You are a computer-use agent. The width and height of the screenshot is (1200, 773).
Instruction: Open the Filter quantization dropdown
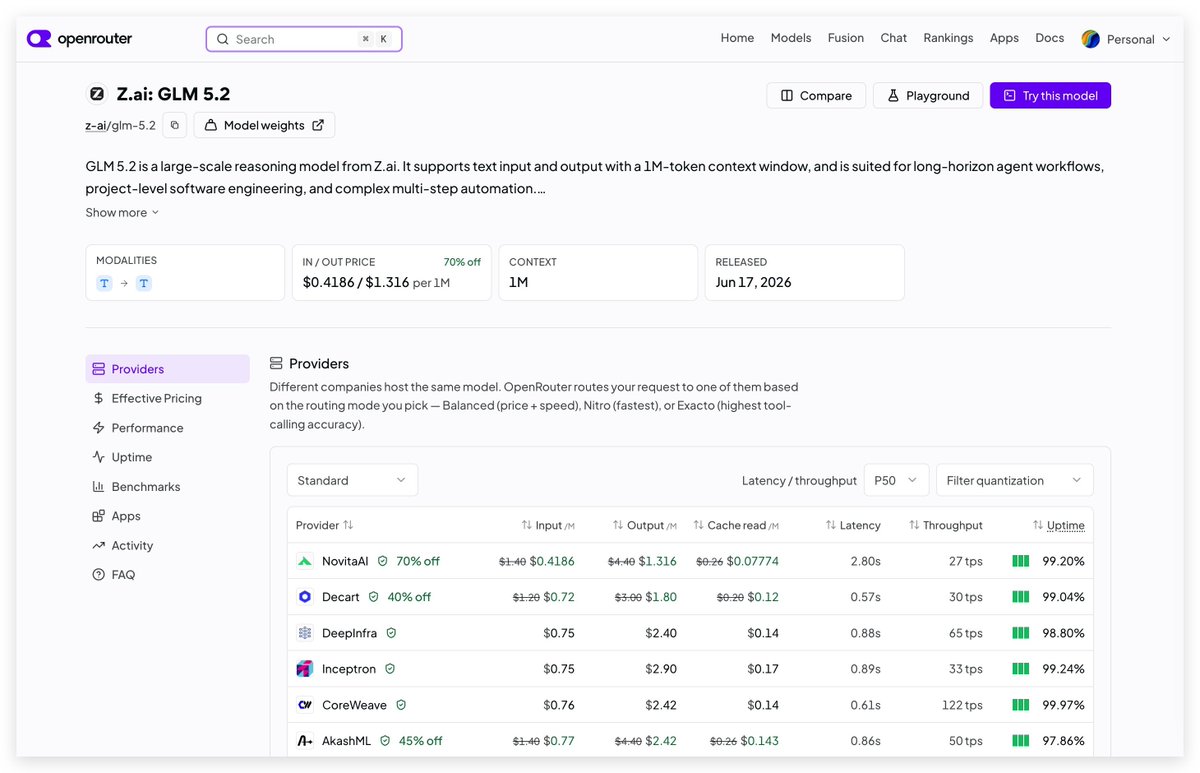tap(1014, 480)
